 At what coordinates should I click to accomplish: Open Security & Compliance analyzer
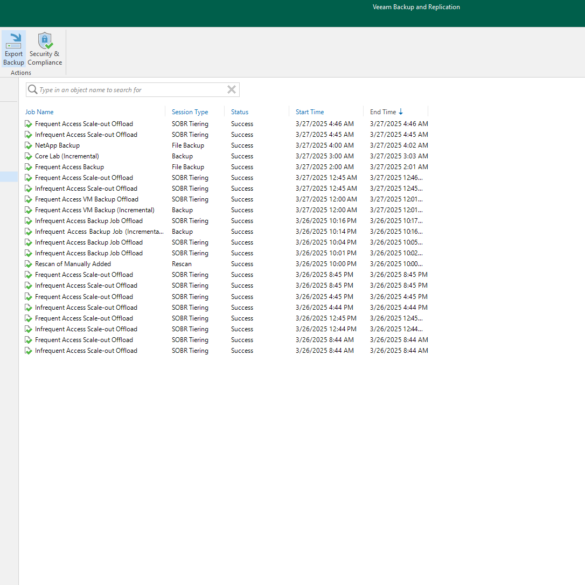[x=45, y=49]
